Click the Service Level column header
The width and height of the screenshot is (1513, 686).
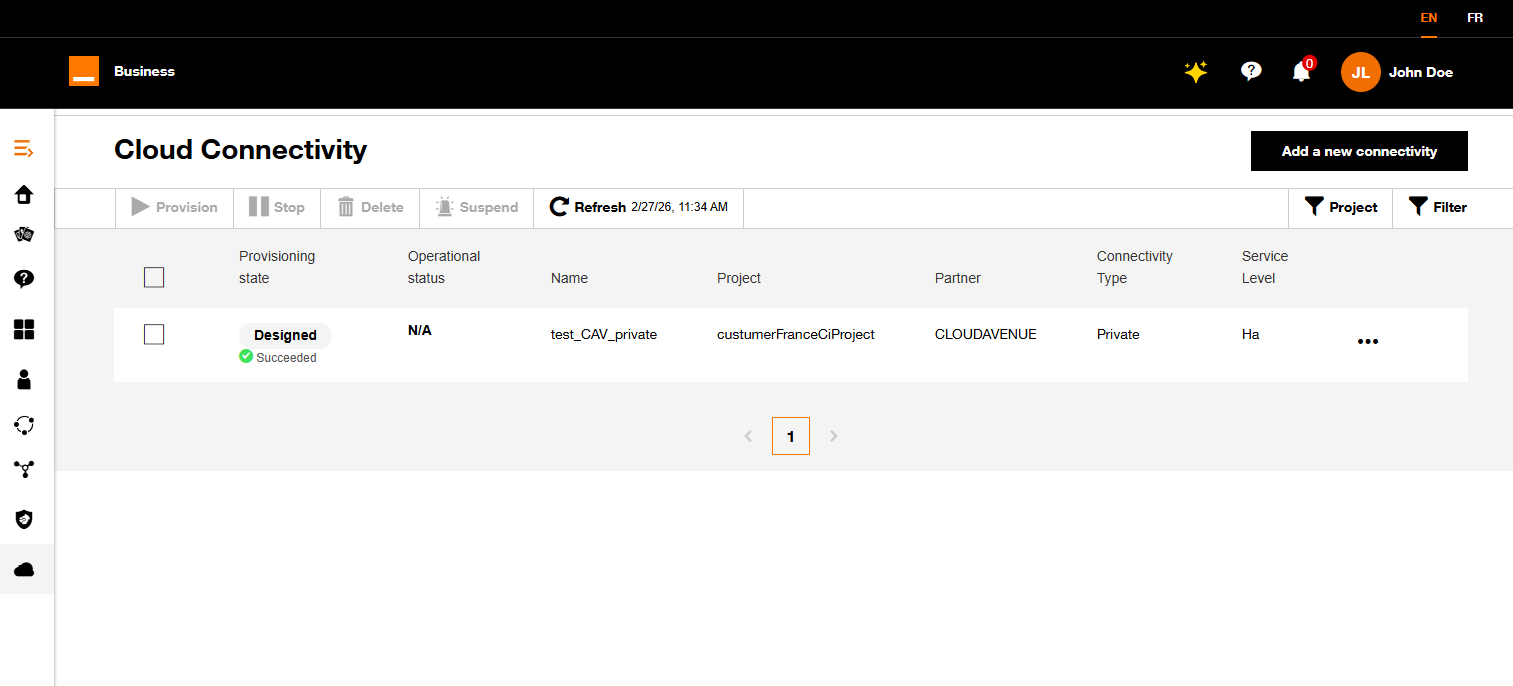(1265, 267)
